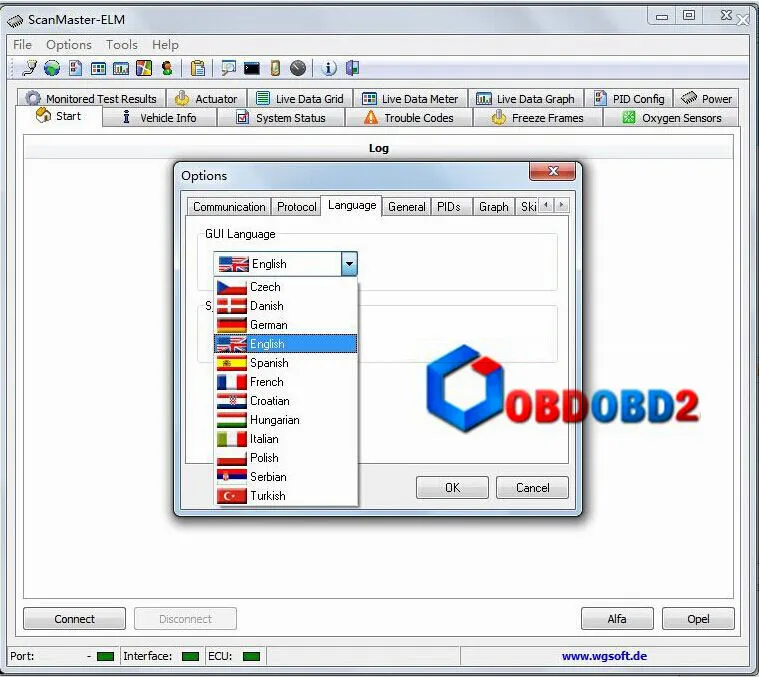Screen dimensions: 759x677
Task: Choose German from language list
Action: pos(286,325)
